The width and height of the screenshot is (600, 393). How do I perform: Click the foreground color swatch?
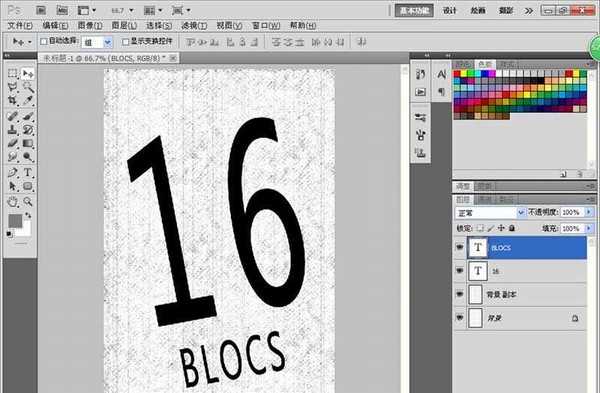15,220
